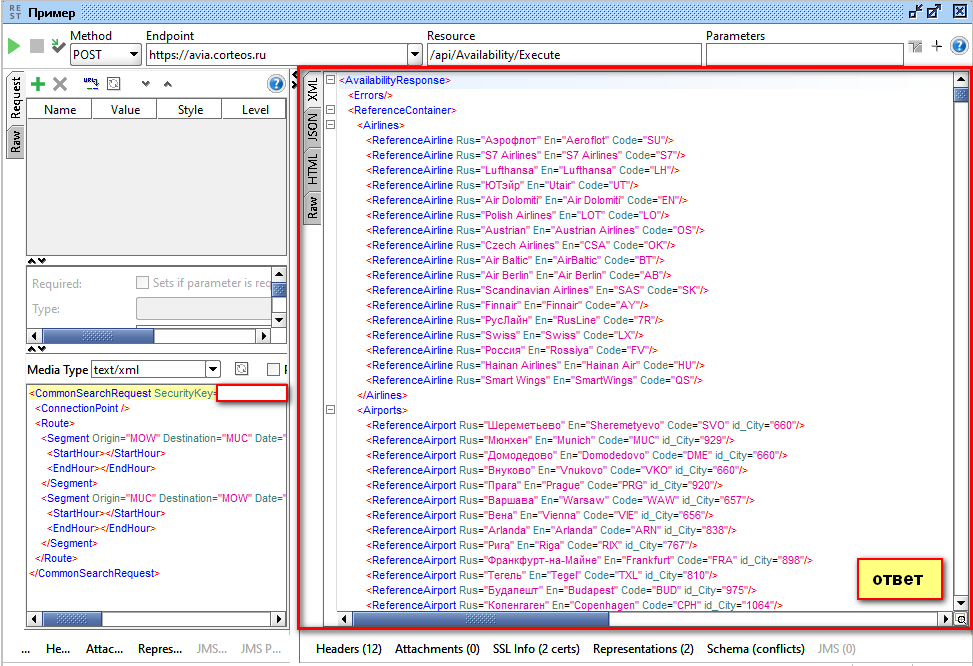
Task: Click the response horizontal scrollbar thumb
Action: point(482,619)
